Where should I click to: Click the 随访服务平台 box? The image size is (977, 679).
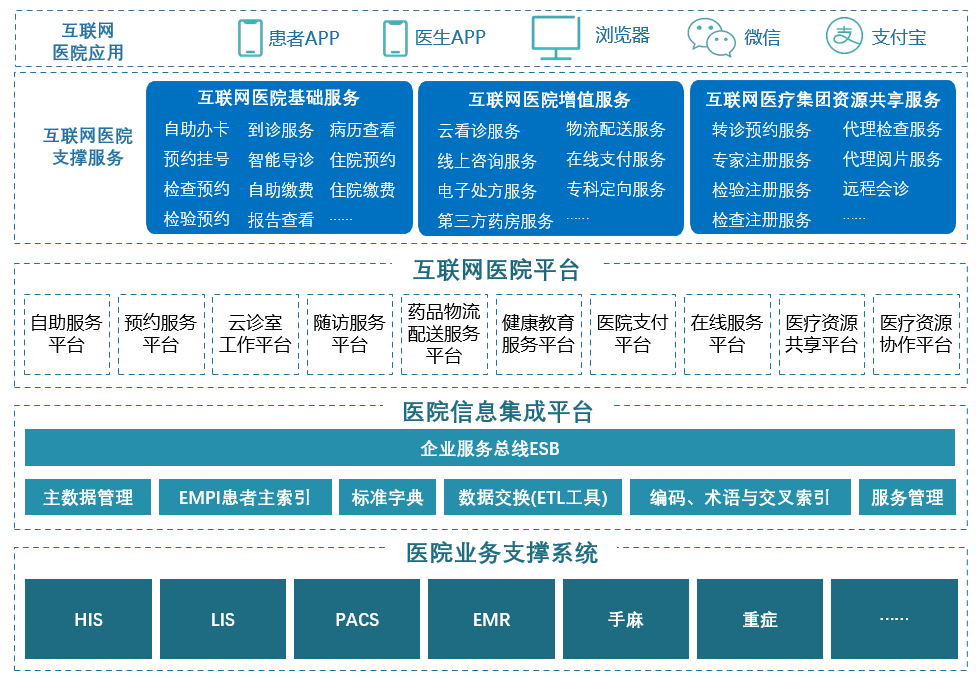350,335
